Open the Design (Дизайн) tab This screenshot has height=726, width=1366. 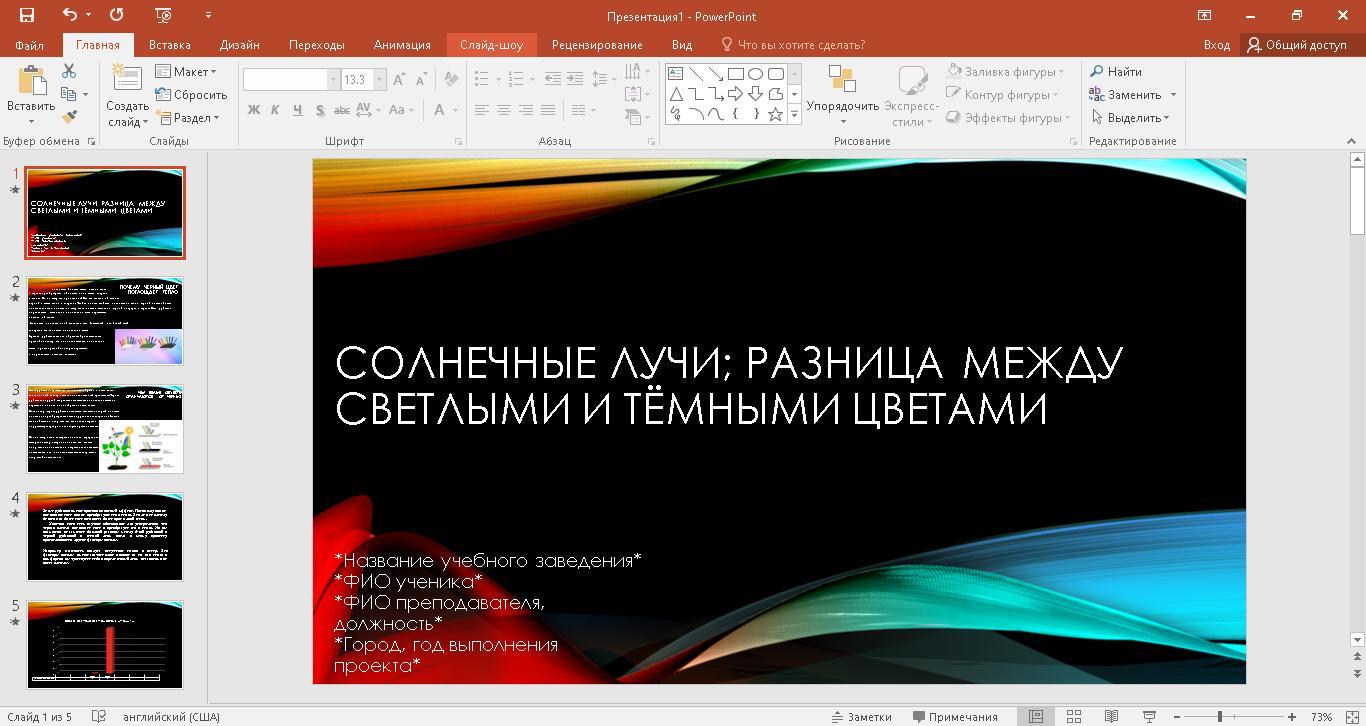pos(239,45)
